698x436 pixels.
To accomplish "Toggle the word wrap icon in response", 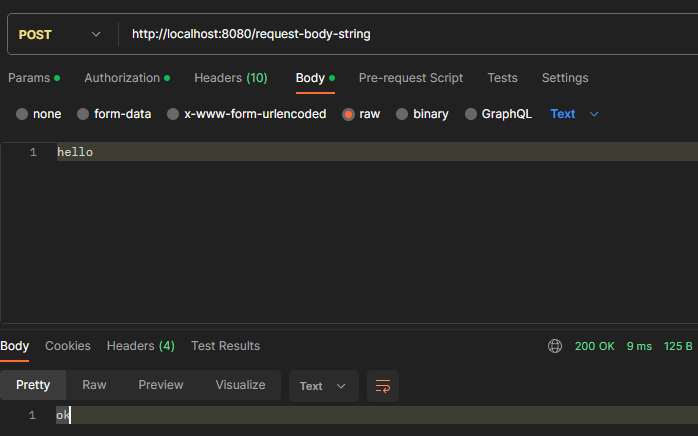I will tap(383, 386).
